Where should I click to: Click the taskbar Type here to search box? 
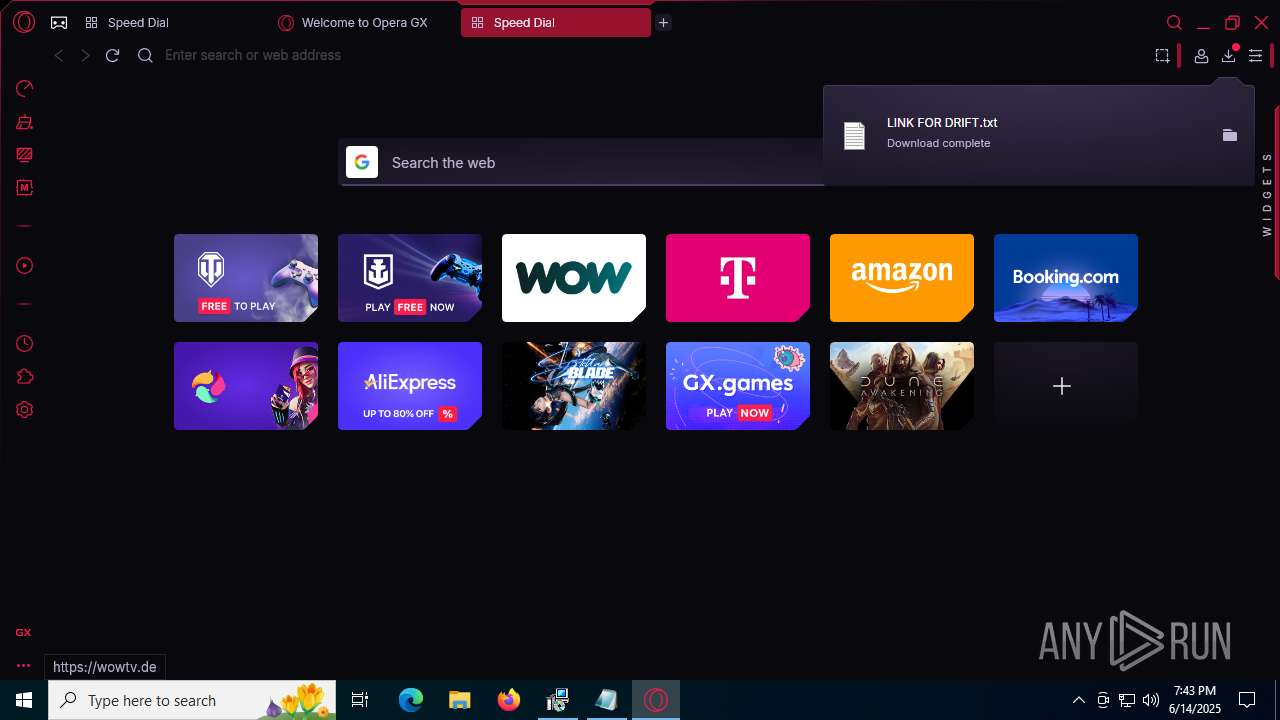tap(193, 700)
